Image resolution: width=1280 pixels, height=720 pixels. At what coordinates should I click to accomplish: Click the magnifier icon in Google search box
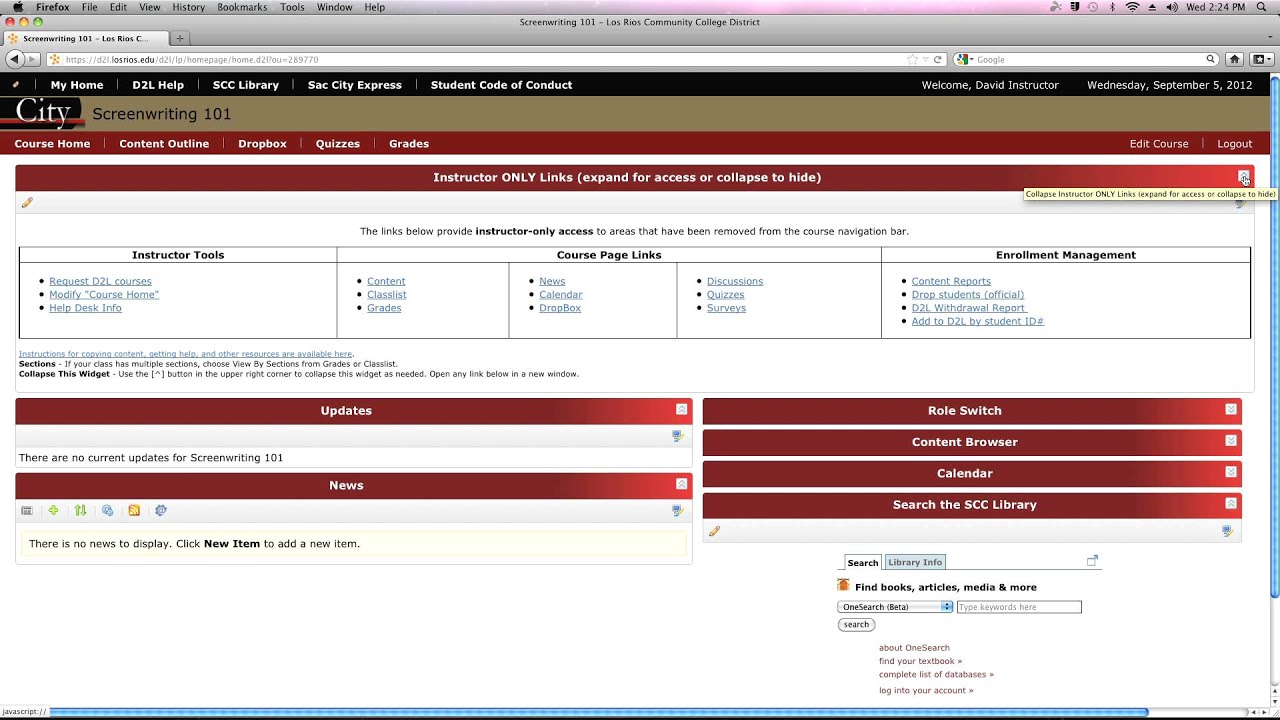[x=1210, y=60]
